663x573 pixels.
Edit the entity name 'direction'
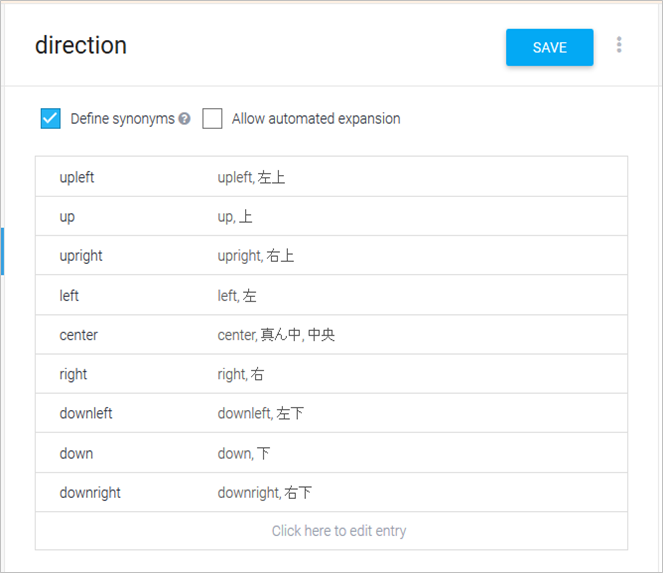tap(81, 46)
